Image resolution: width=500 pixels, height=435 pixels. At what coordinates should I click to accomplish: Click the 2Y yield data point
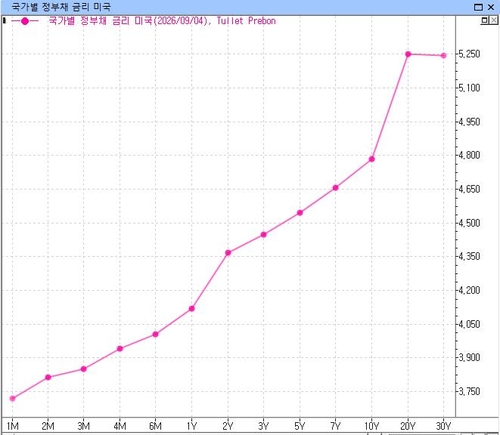[x=228, y=253]
